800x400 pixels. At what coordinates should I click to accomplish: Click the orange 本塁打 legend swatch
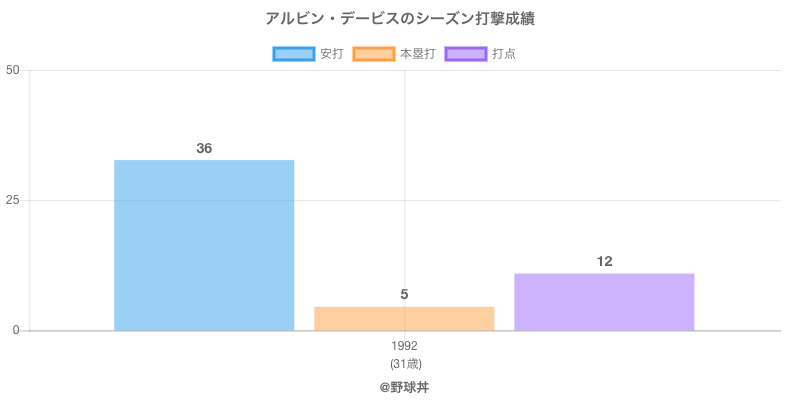373,54
